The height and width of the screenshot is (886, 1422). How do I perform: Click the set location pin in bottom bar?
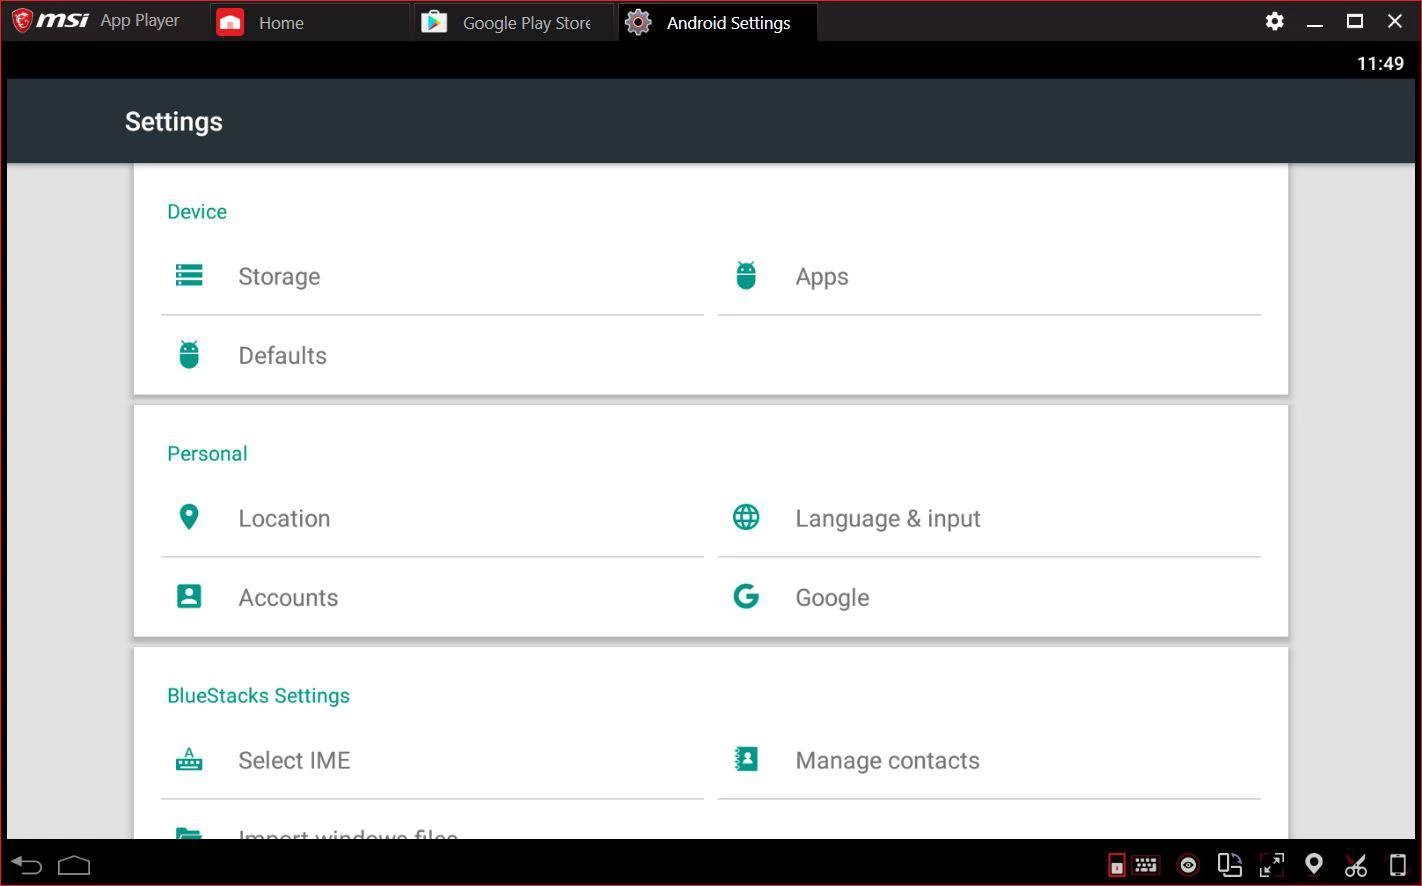point(1314,864)
